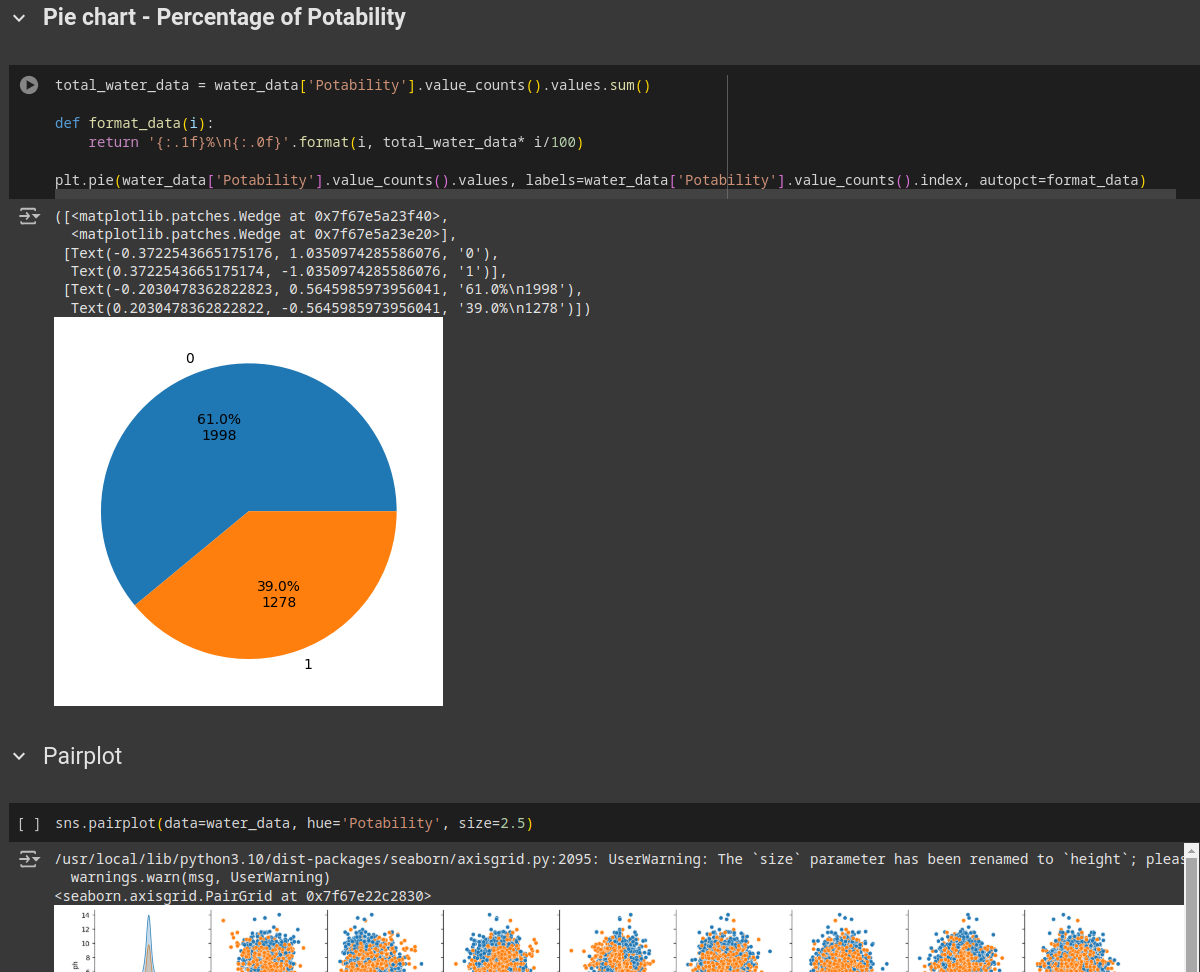The image size is (1200, 972).
Task: Click the play icon on the executed cell
Action: point(29,85)
